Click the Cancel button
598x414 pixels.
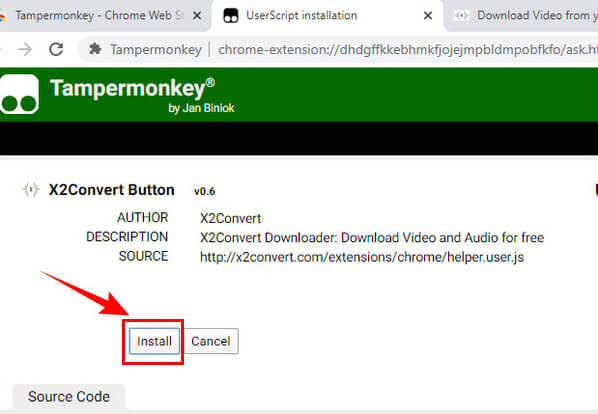pyautogui.click(x=211, y=341)
